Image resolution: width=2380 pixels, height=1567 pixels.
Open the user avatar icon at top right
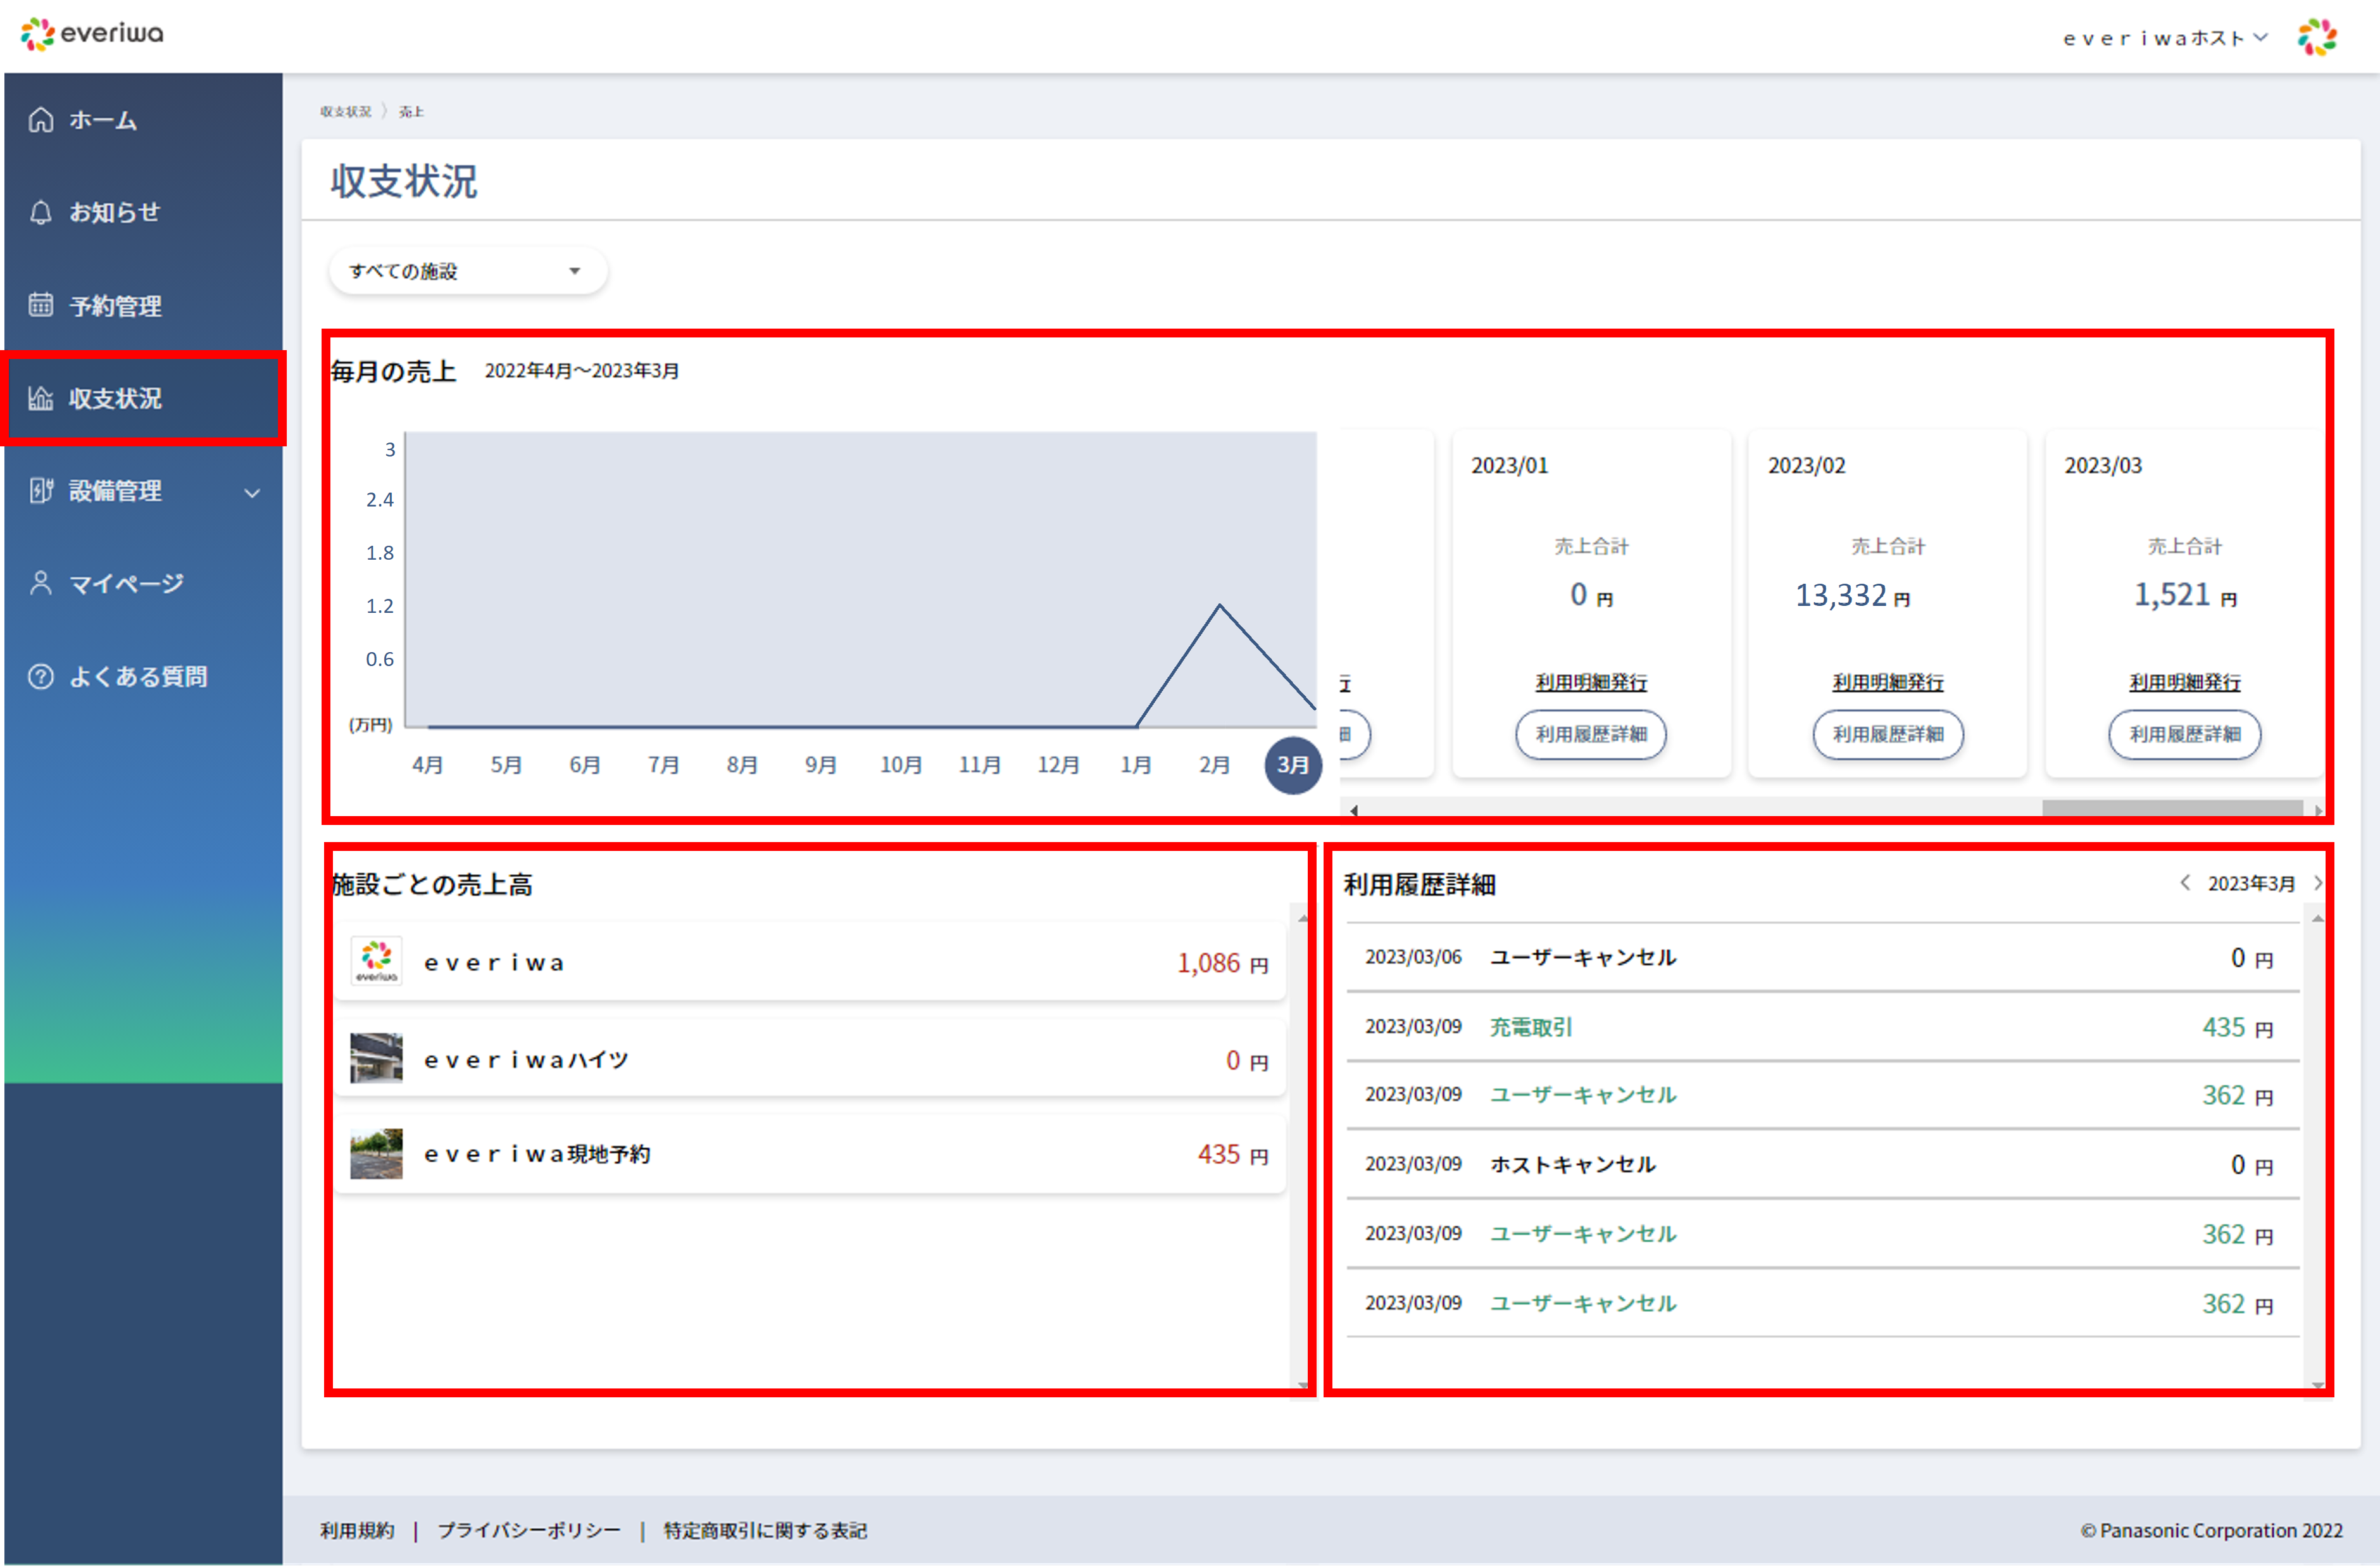pyautogui.click(x=2317, y=37)
